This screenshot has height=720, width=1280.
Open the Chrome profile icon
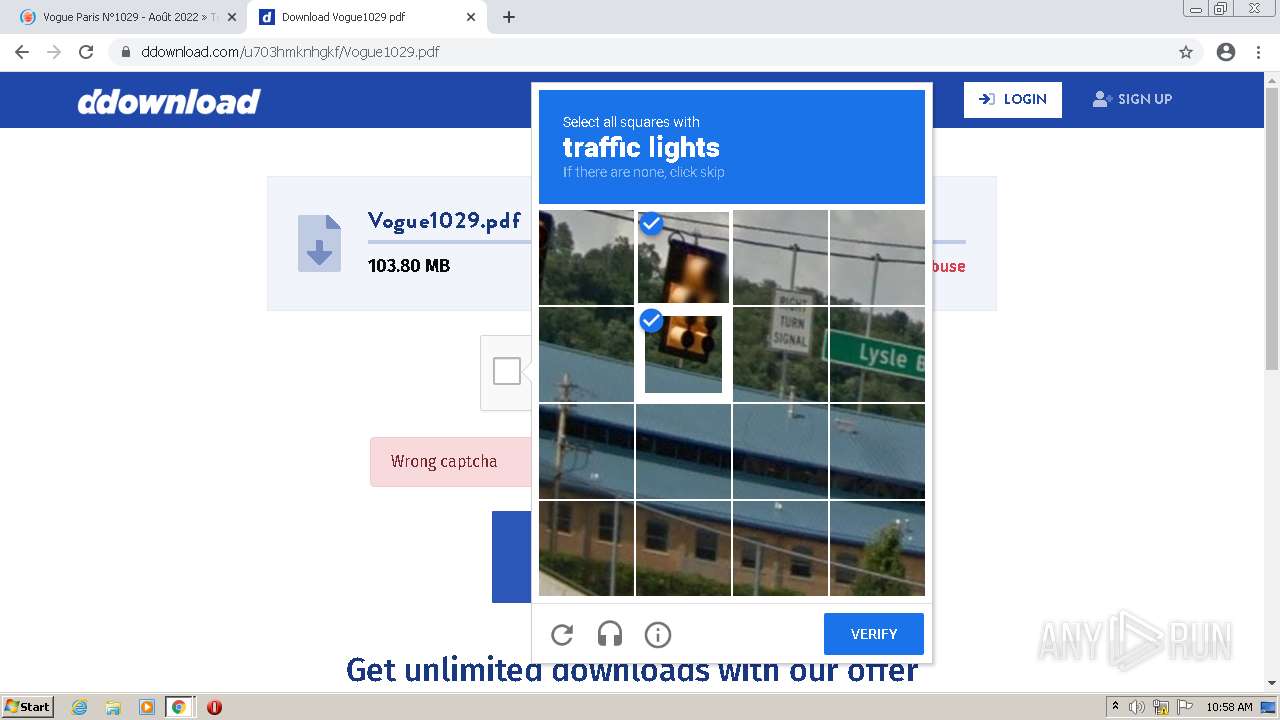pyautogui.click(x=1226, y=52)
